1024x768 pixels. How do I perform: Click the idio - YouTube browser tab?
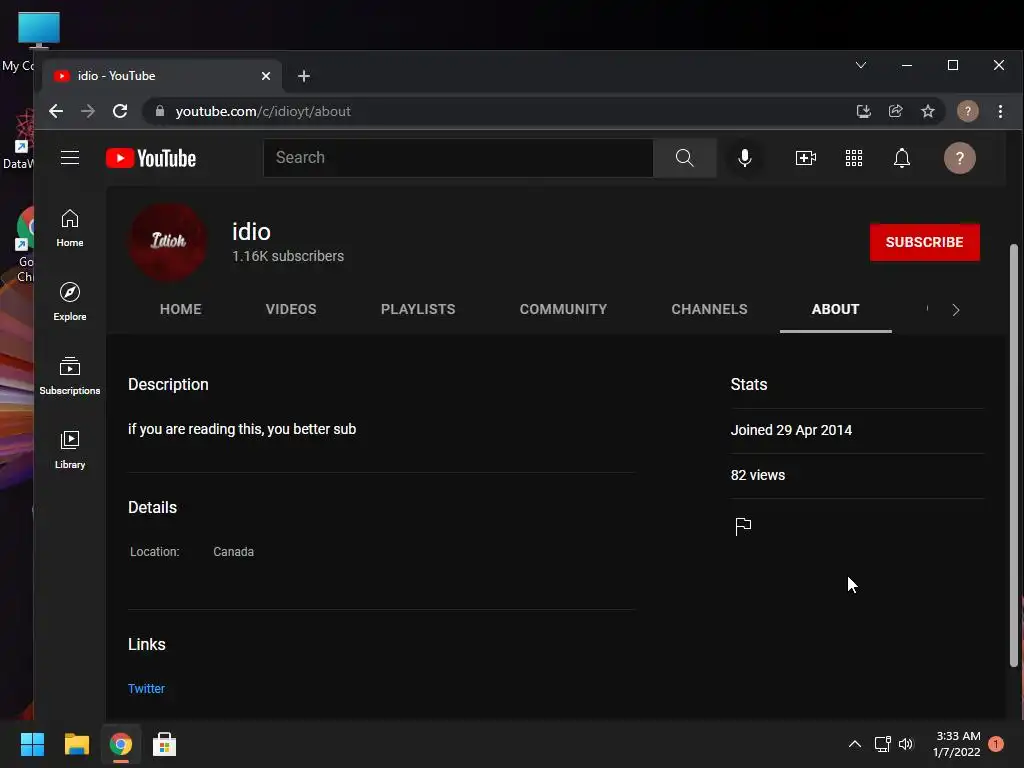(x=162, y=76)
